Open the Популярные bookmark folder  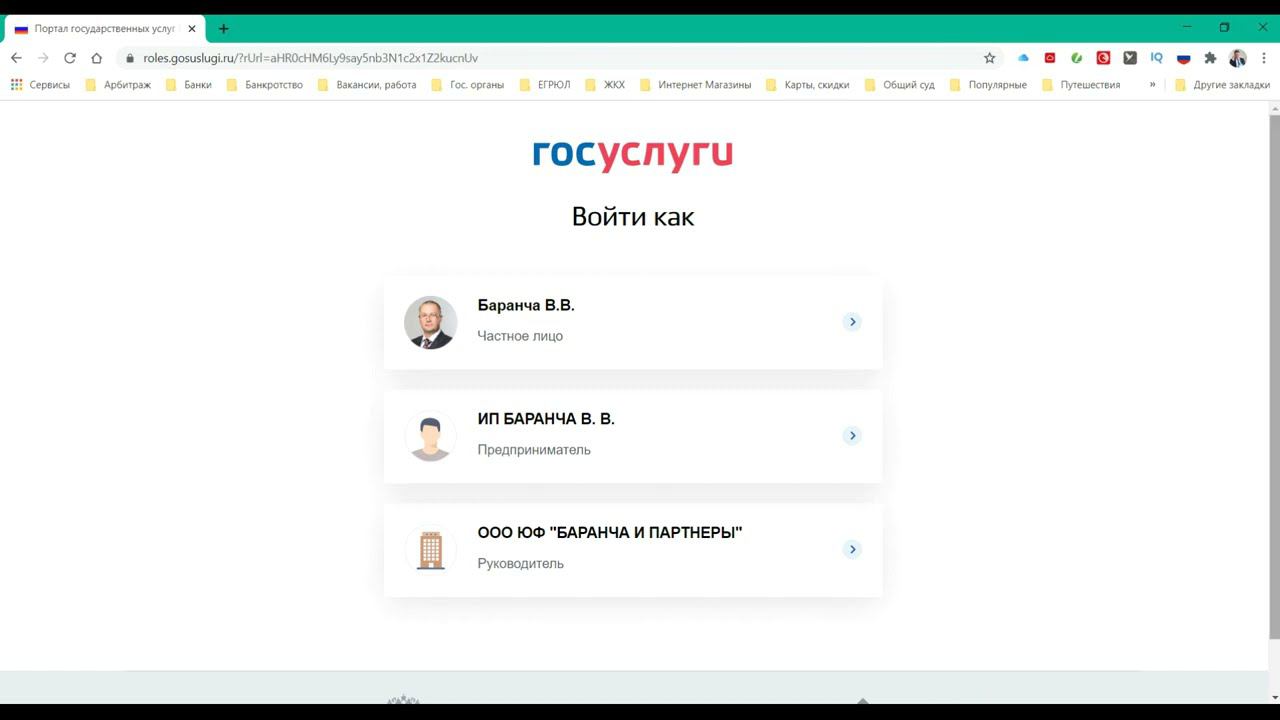pyautogui.click(x=988, y=85)
